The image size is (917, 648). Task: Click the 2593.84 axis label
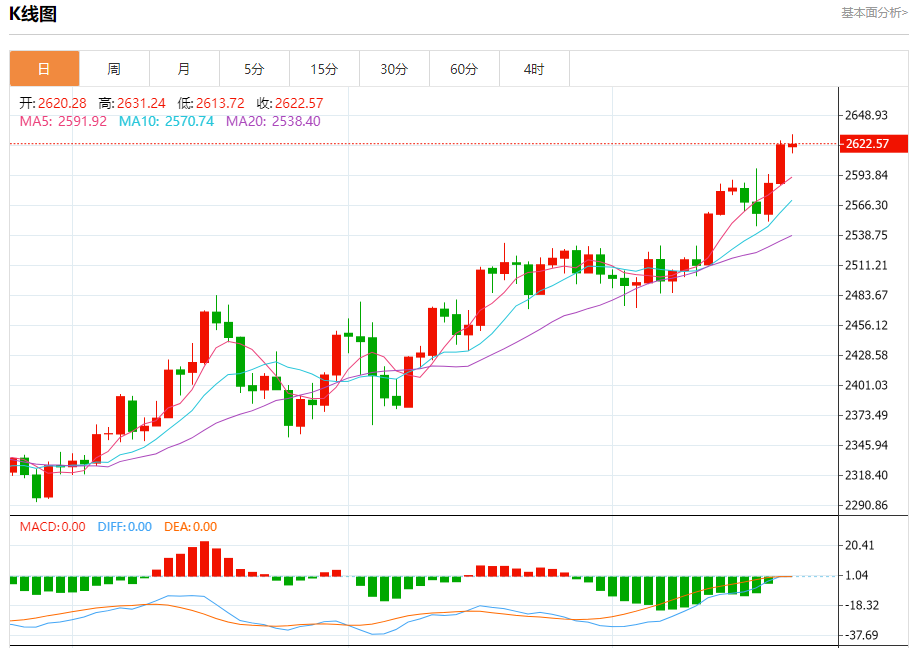(866, 175)
